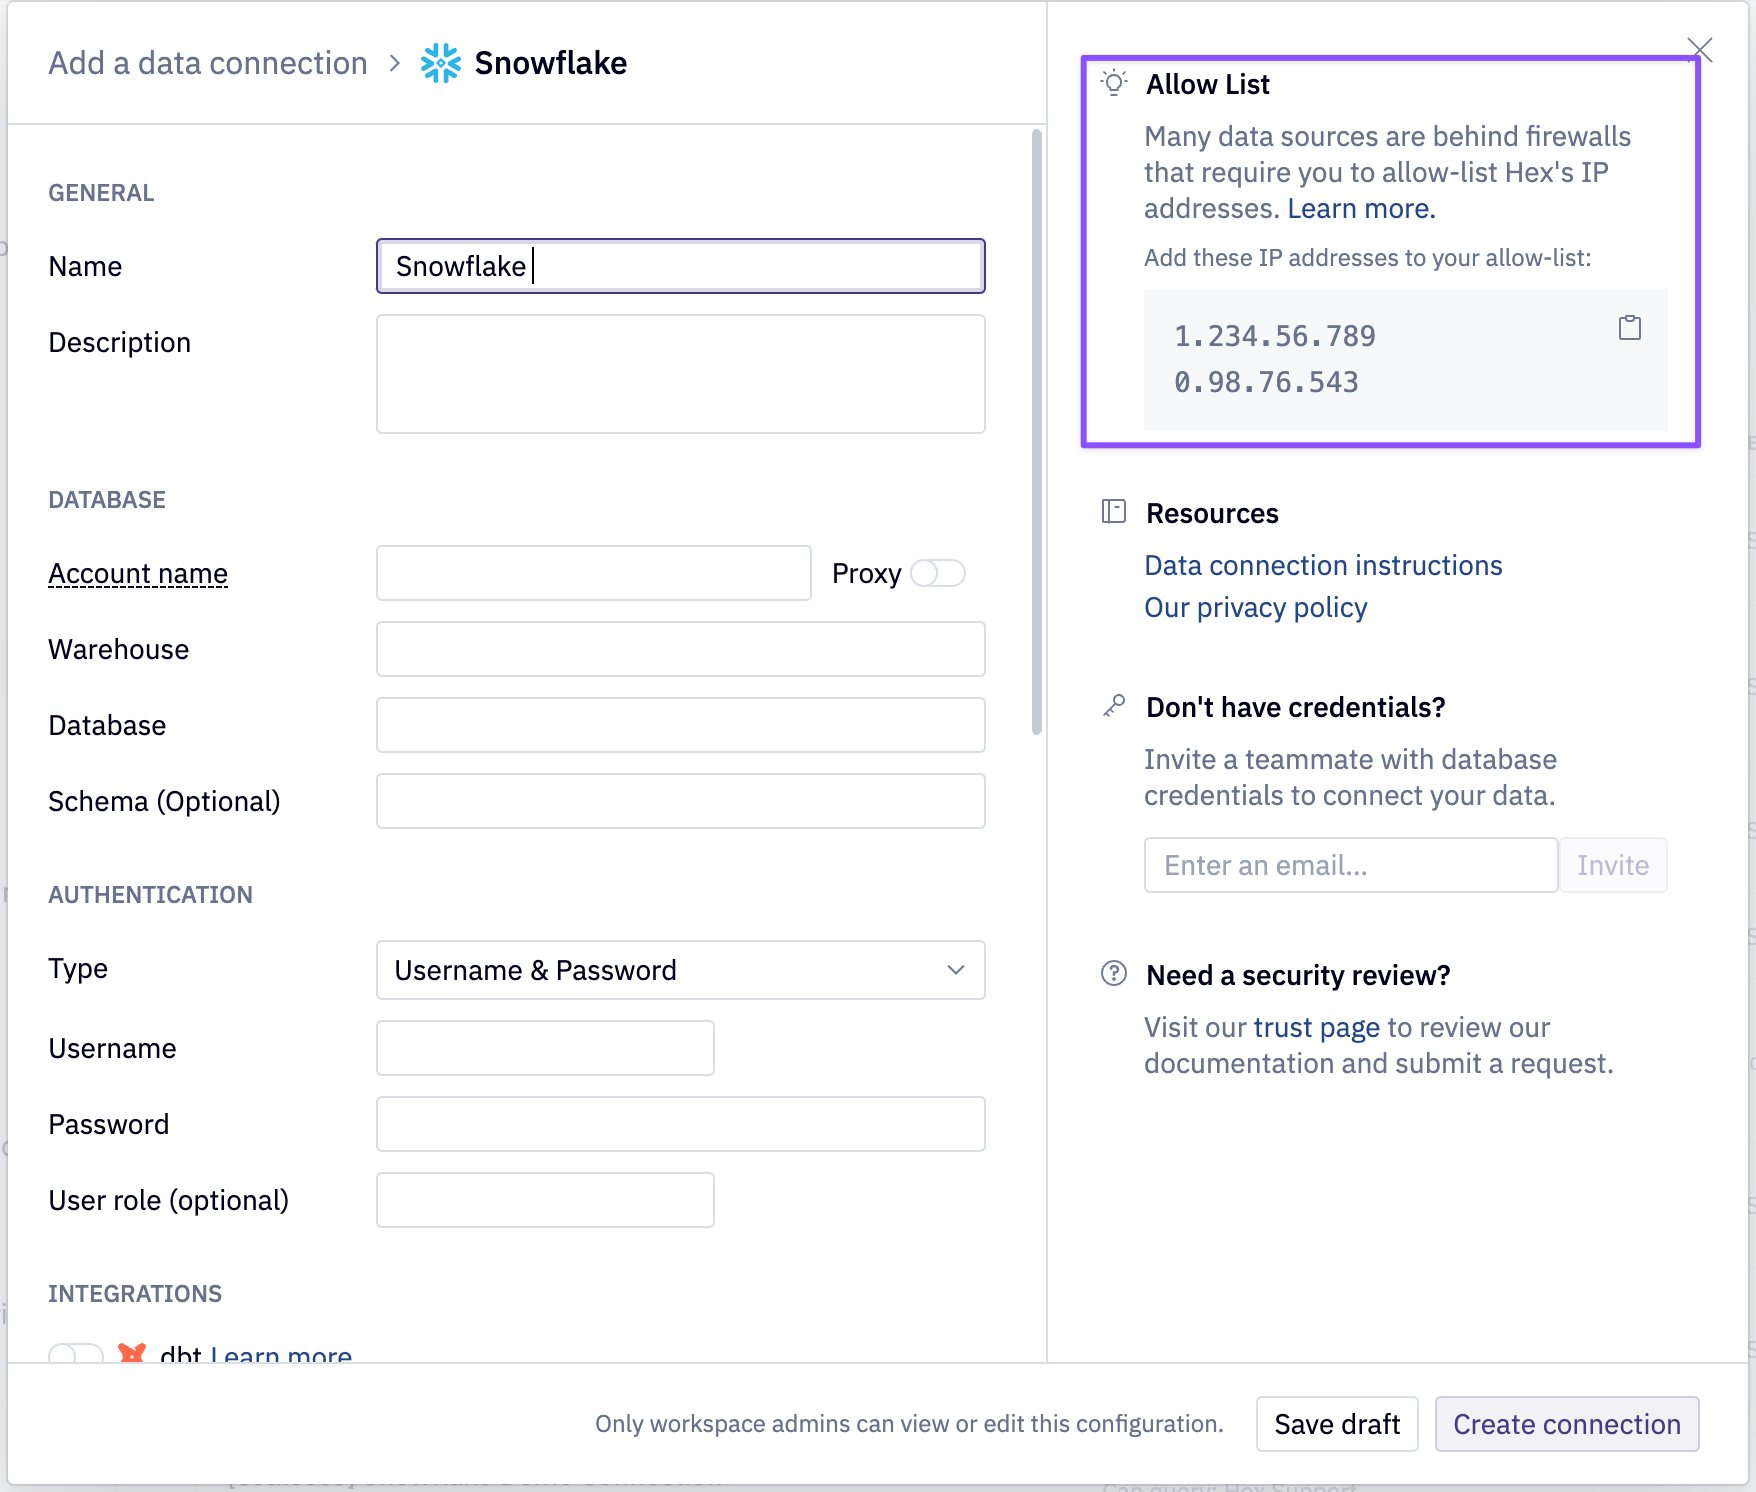Visit the trust page link

[x=1315, y=1026]
